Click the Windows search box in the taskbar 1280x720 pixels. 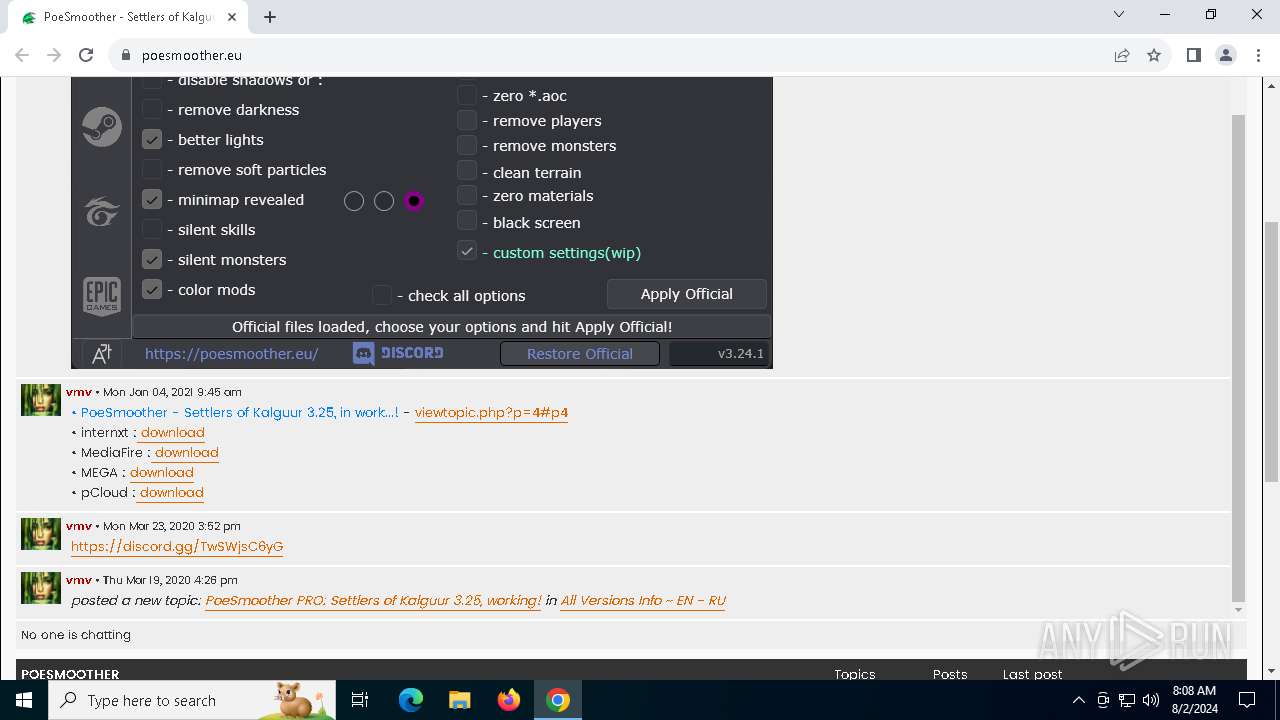(x=192, y=700)
